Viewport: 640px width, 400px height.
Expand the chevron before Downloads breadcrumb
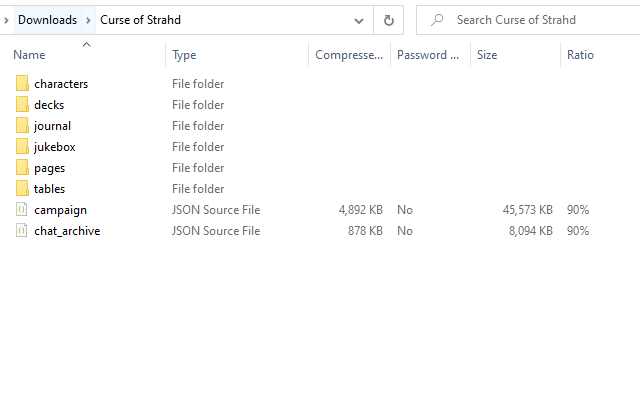coord(8,20)
